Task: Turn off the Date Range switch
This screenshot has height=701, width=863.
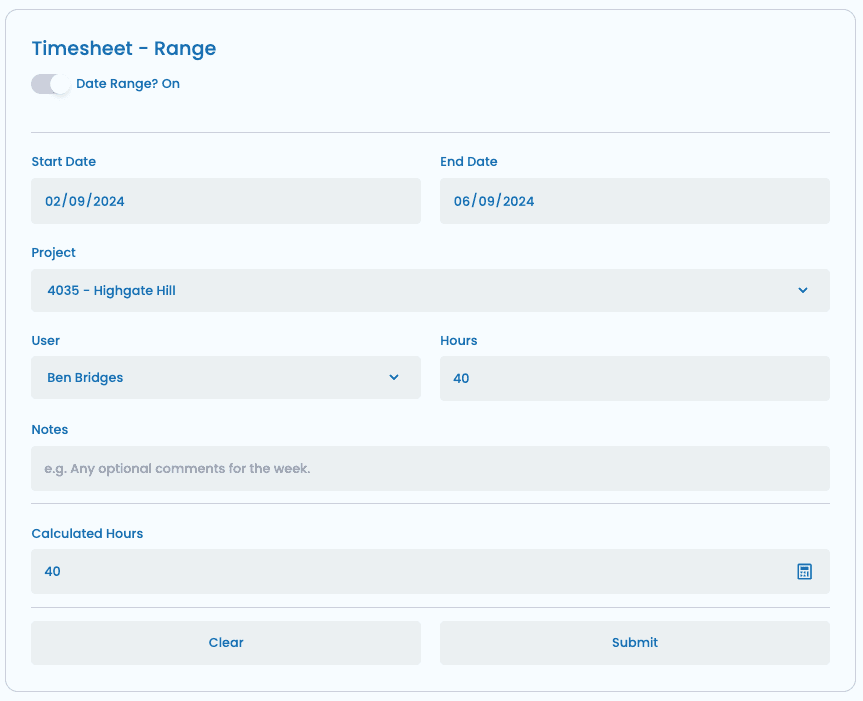Action: tap(50, 84)
